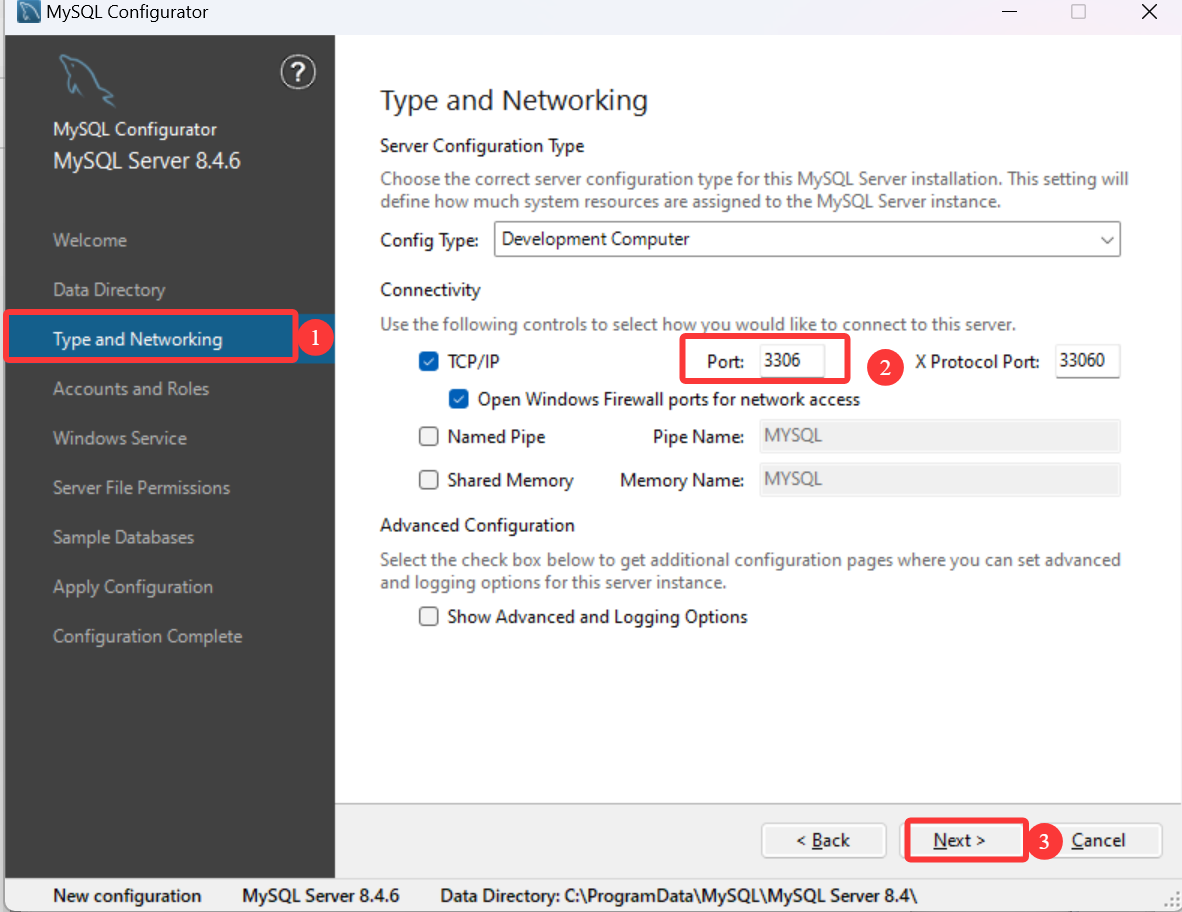The height and width of the screenshot is (912, 1182).
Task: Uncheck the TCP/IP checkbox
Action: [428, 361]
